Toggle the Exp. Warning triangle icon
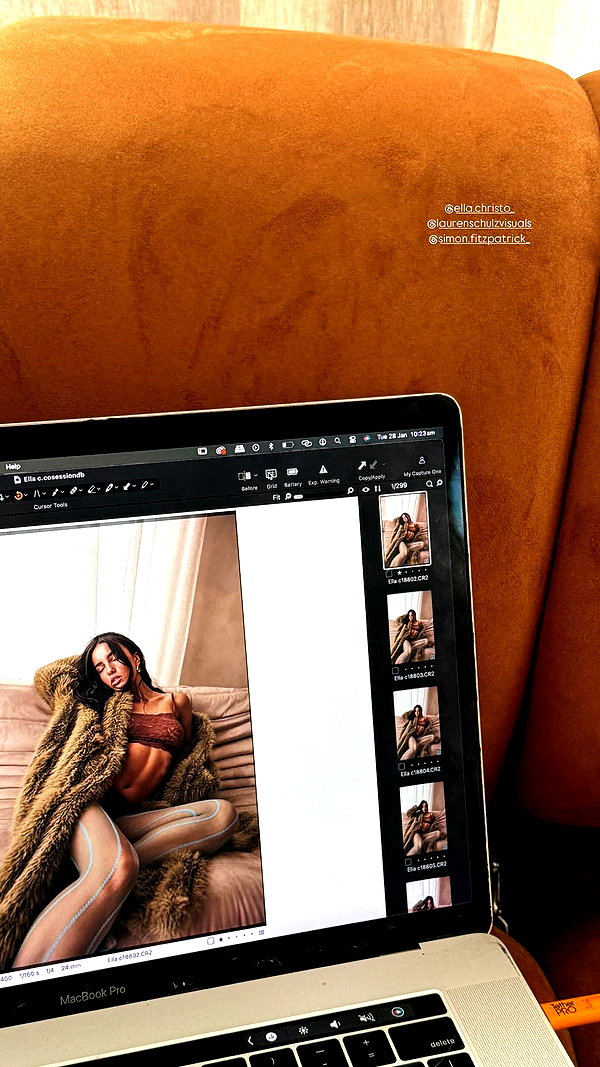Screen dimensions: 600x1067 [x=323, y=469]
